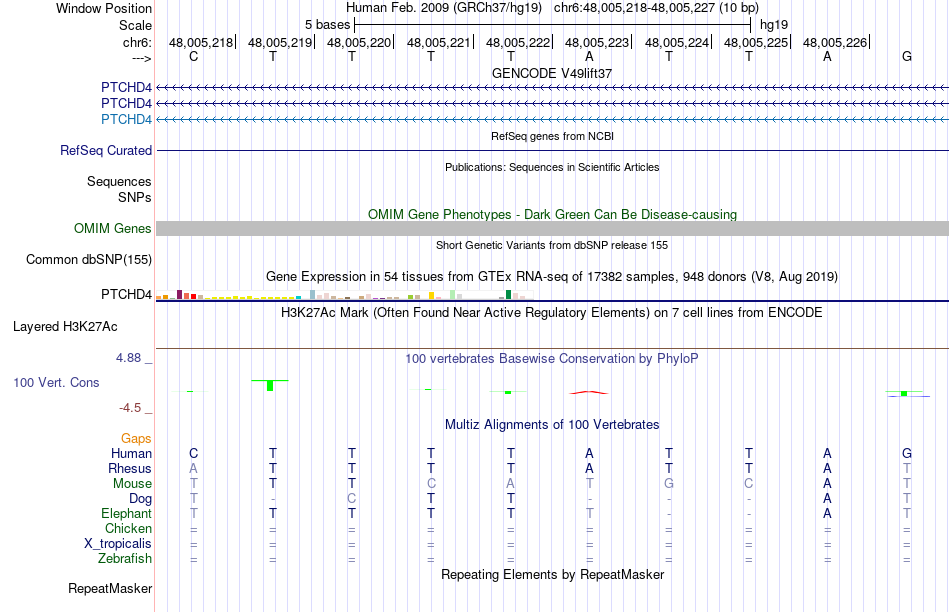
Task: Click the orange Gaps label
Action: [x=136, y=439]
